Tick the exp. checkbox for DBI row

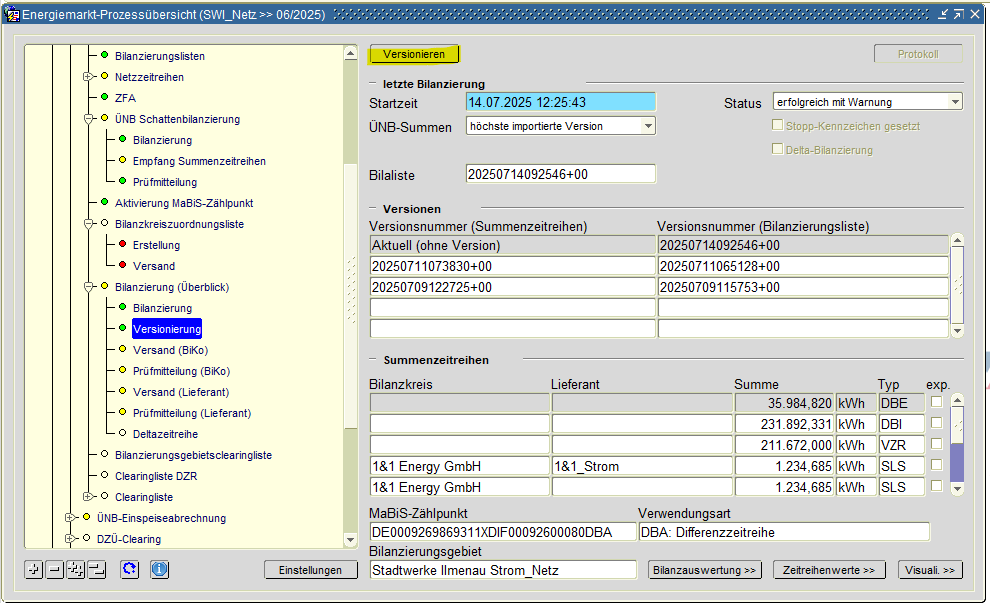coord(937,423)
